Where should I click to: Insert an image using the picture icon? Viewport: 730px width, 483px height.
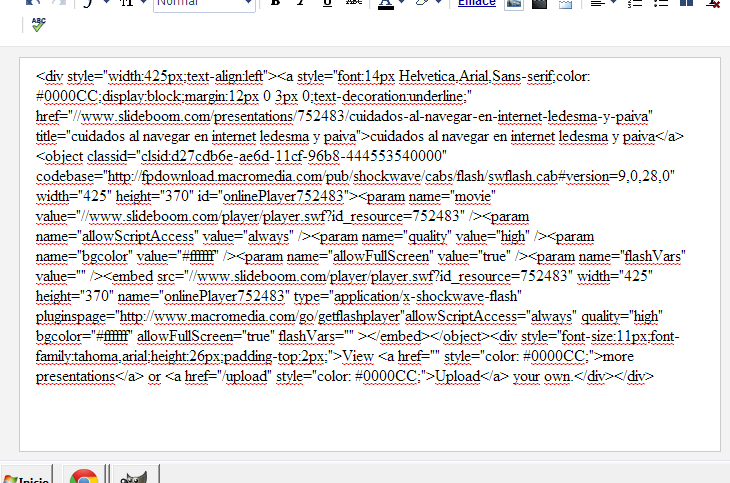[514, 4]
